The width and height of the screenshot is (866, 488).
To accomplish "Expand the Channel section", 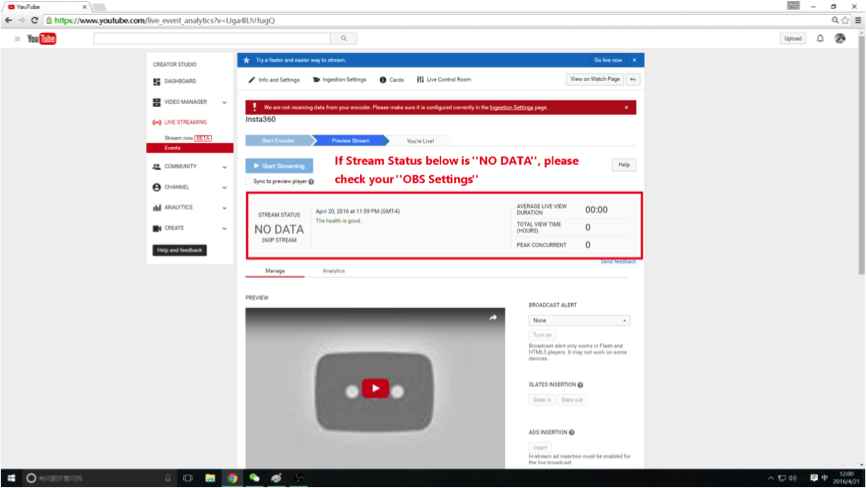I will pyautogui.click(x=224, y=188).
